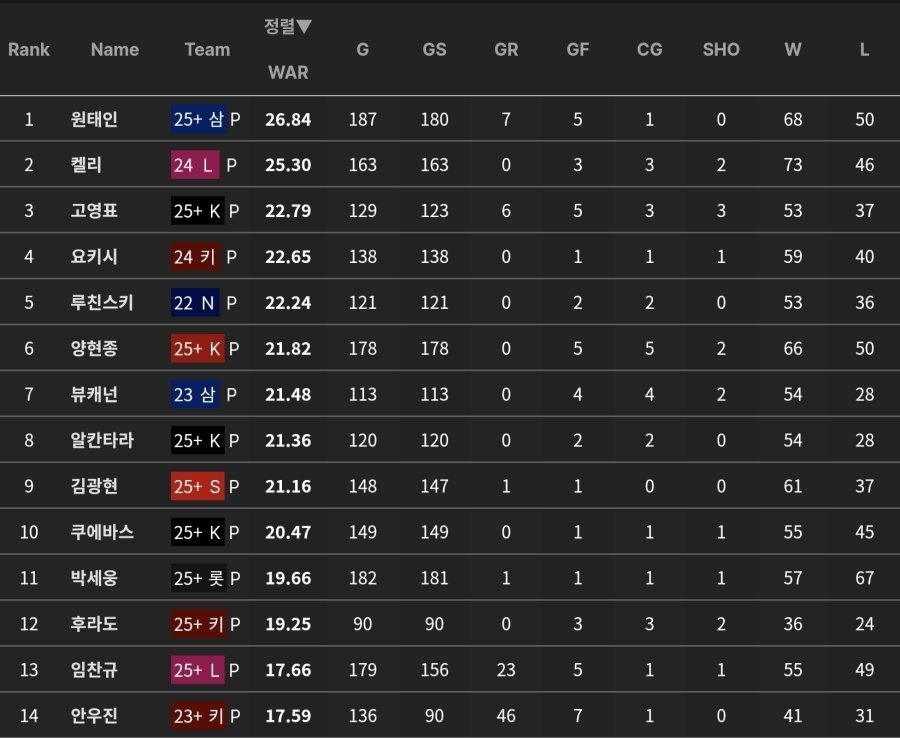
Task: Click 고영표's black 25+ K team badge
Action: tap(198, 211)
